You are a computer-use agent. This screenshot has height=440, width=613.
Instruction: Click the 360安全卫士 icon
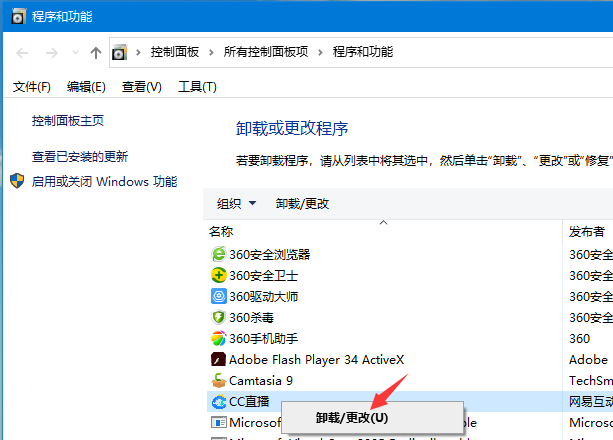pos(219,275)
